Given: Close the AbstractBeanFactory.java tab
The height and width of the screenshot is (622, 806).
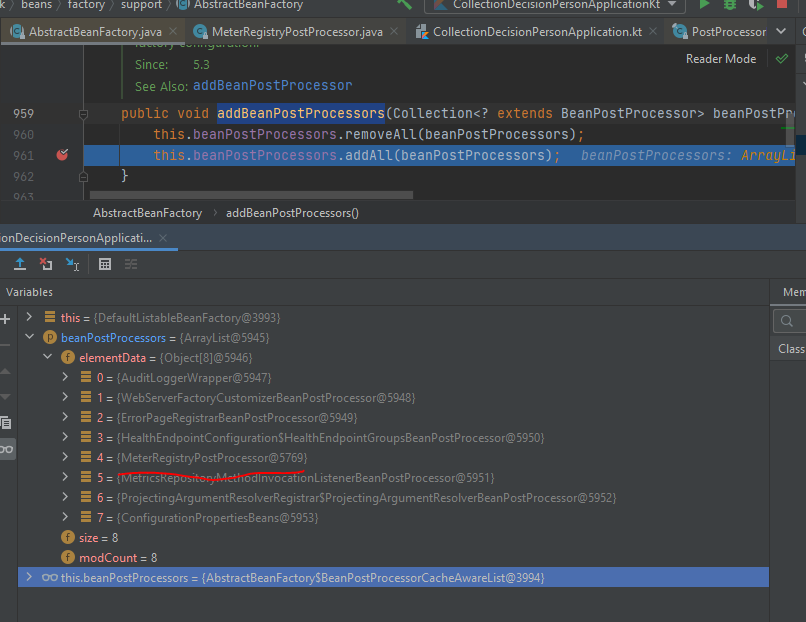Looking at the screenshot, I should (x=173, y=31).
